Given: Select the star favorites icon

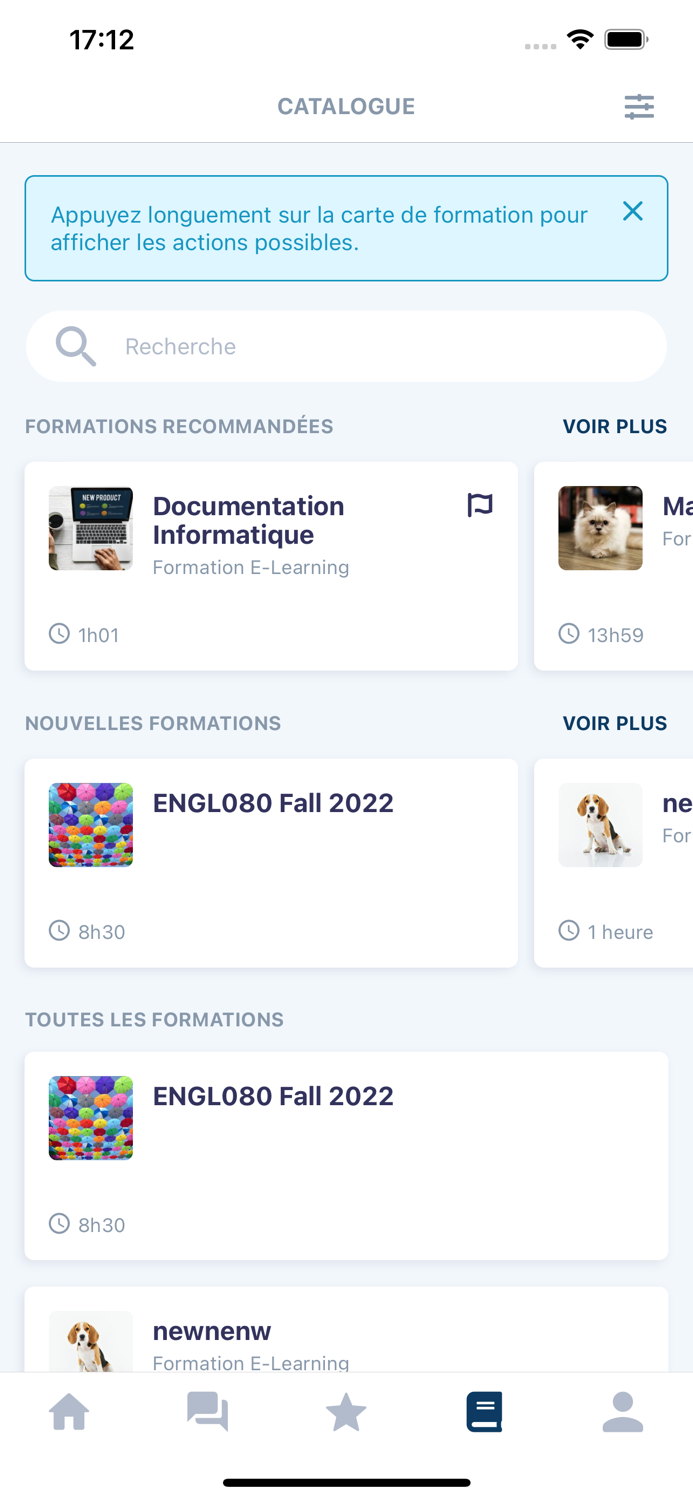Looking at the screenshot, I should (x=346, y=1412).
